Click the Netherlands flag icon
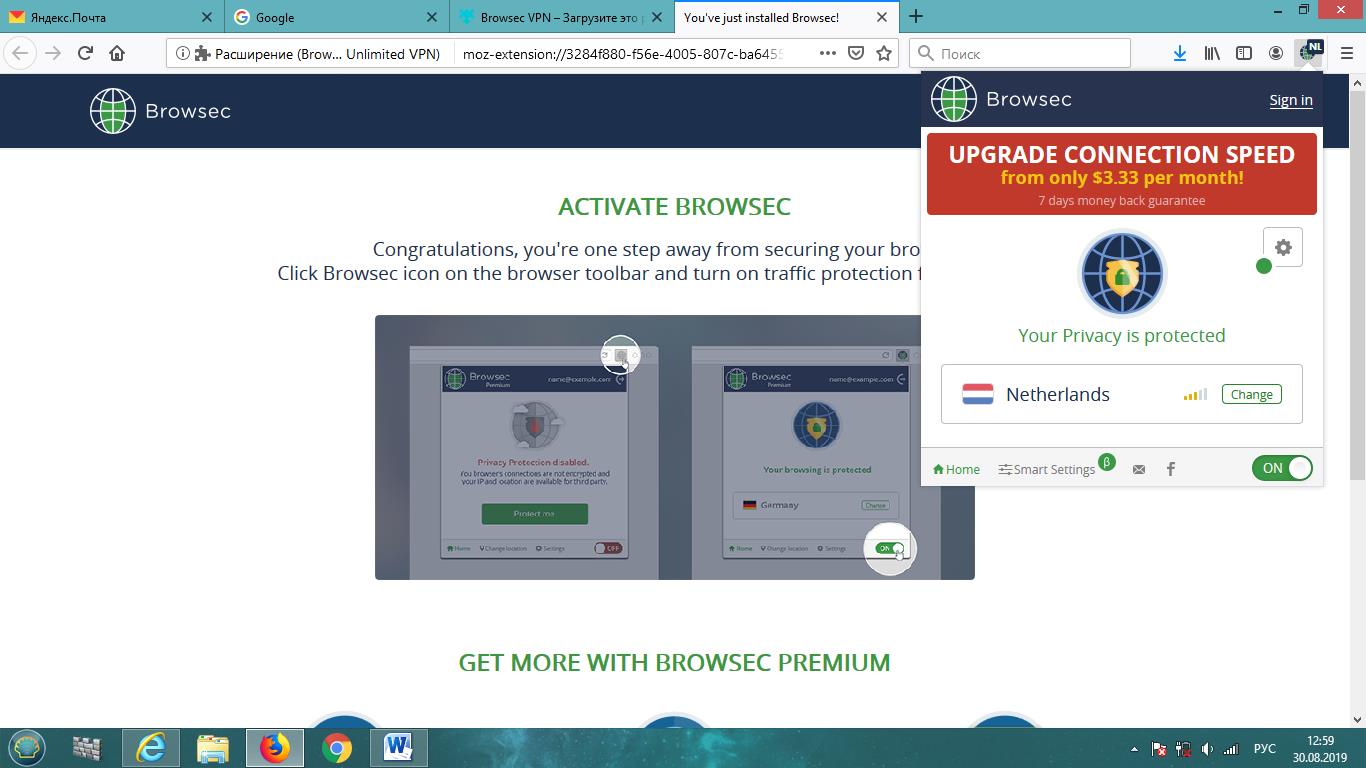 [978, 394]
